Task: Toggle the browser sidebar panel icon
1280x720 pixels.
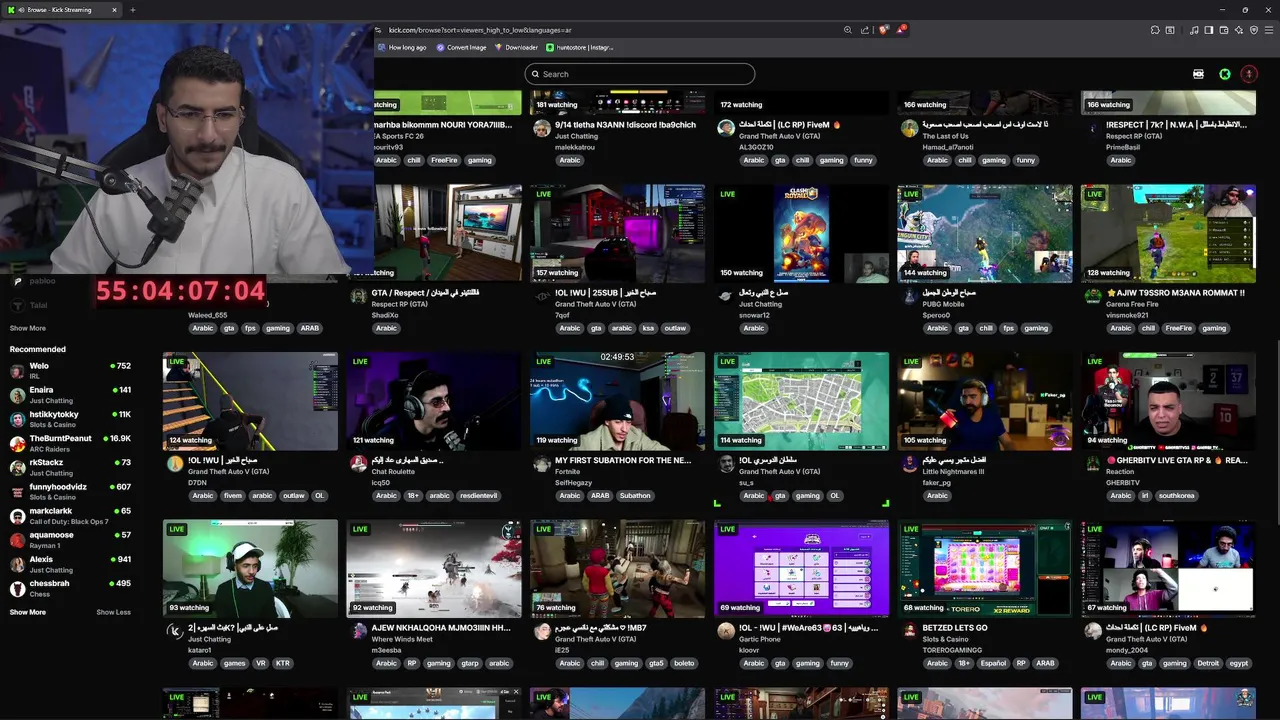Action: click(x=1209, y=30)
